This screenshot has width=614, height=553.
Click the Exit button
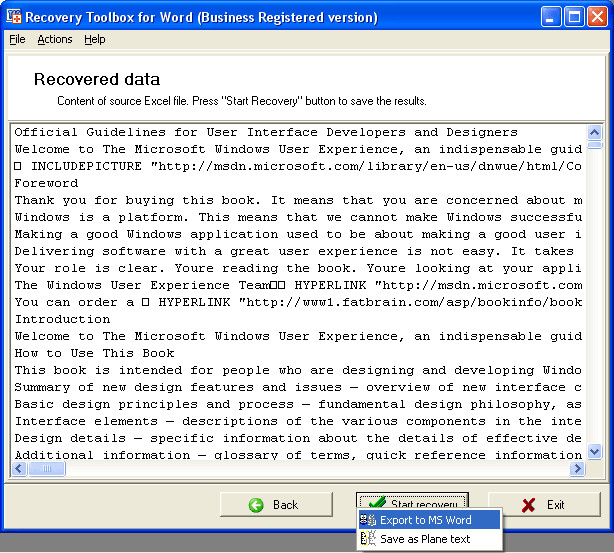(544, 504)
